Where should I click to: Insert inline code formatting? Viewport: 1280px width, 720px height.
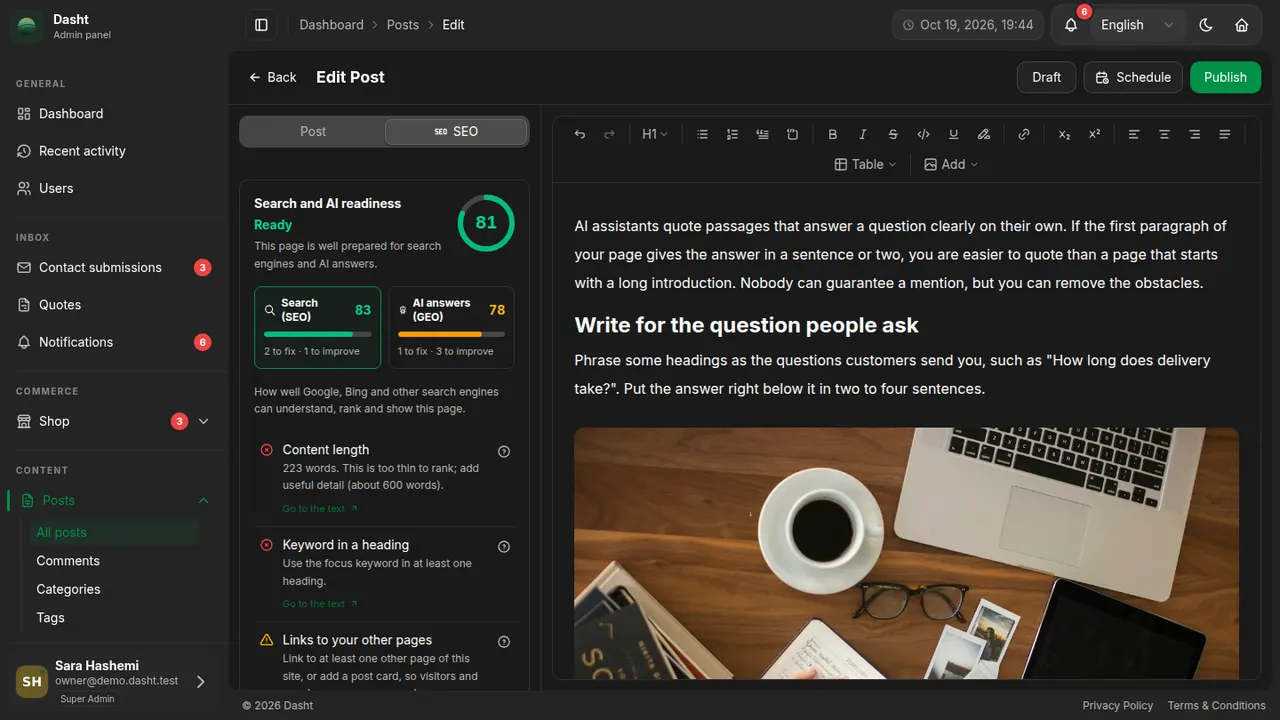coord(923,134)
